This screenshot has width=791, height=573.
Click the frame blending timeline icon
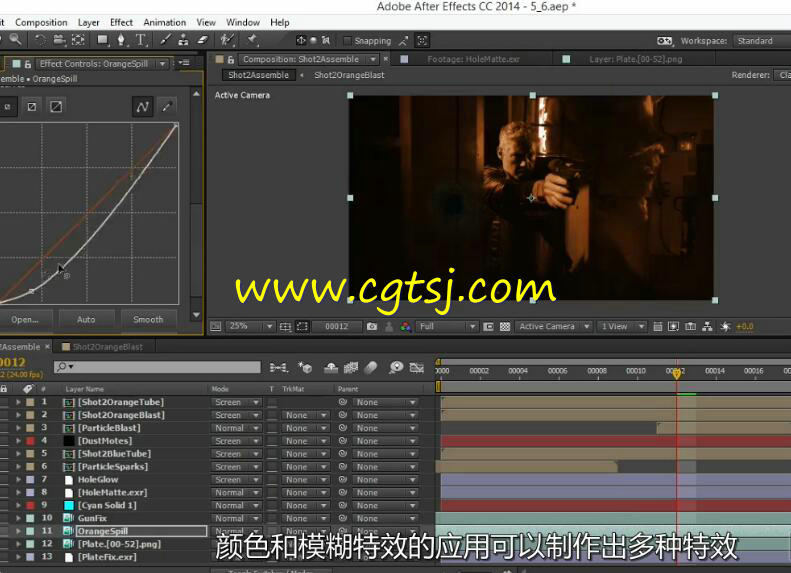click(x=351, y=367)
